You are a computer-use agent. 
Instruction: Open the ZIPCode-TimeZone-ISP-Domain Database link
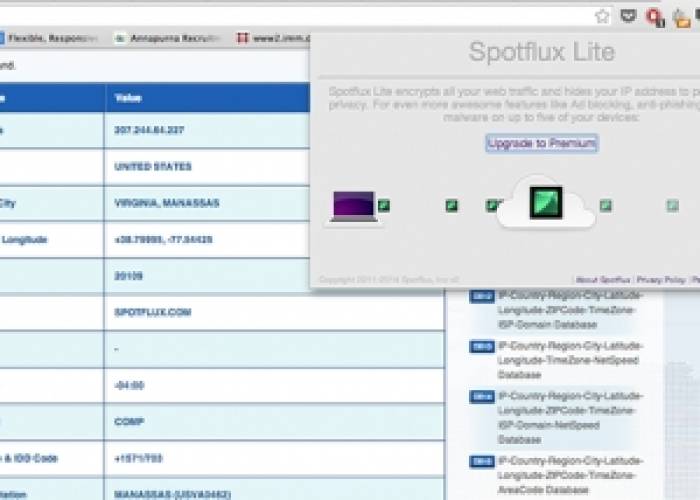(570, 310)
